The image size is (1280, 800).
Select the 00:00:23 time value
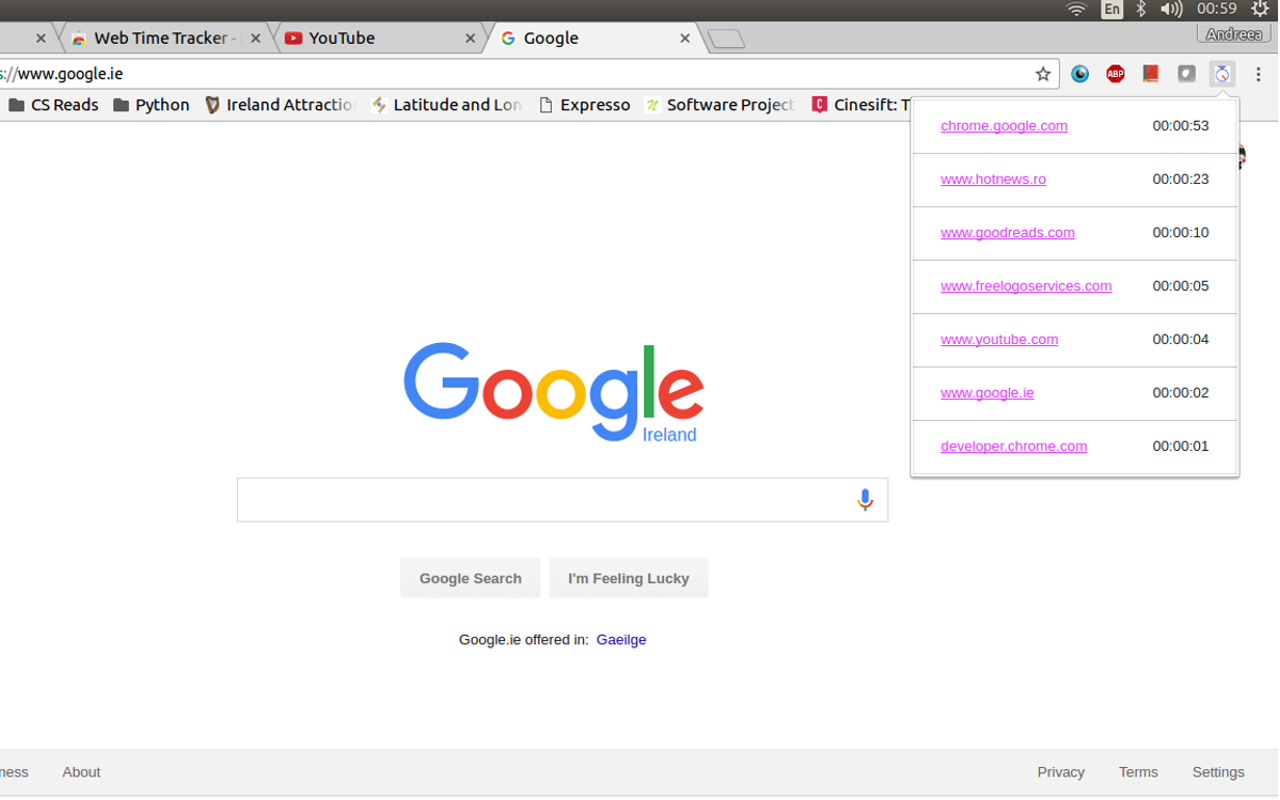point(1180,179)
